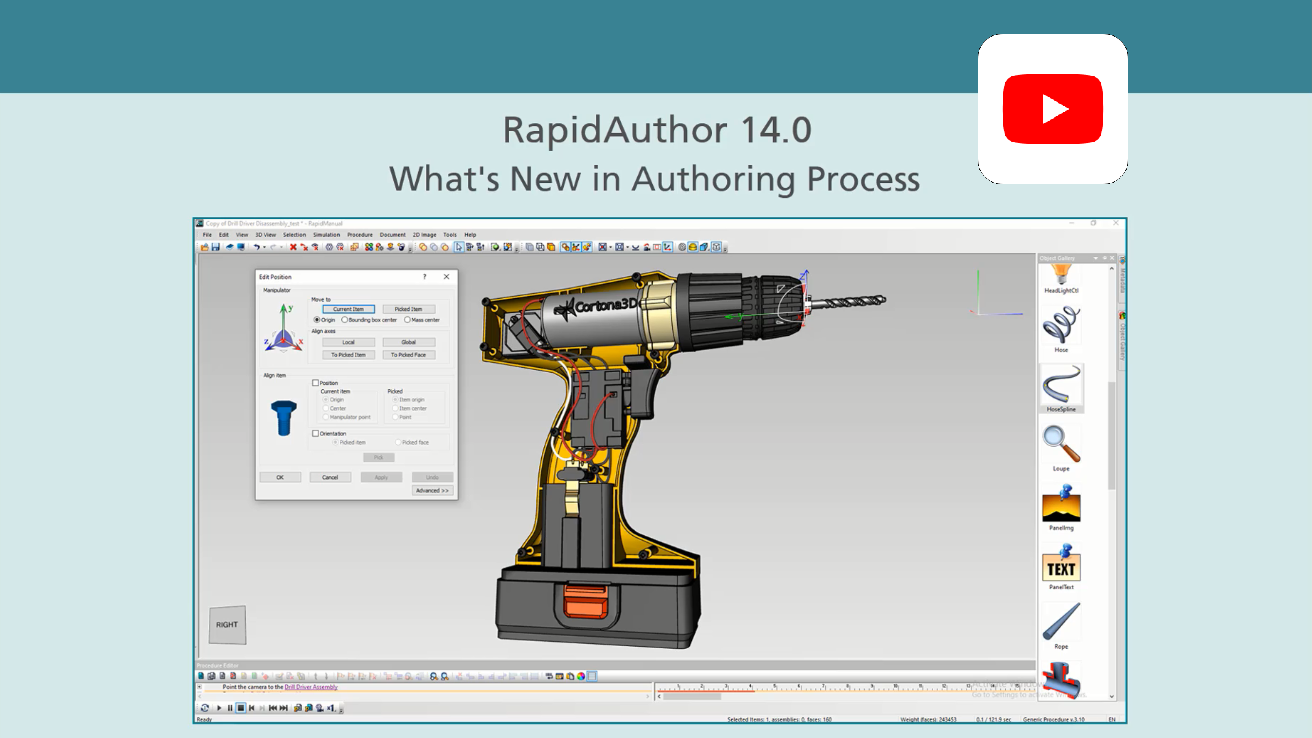Click OK in Edit Position dialog
Screen dimensions: 1312x738
point(280,477)
